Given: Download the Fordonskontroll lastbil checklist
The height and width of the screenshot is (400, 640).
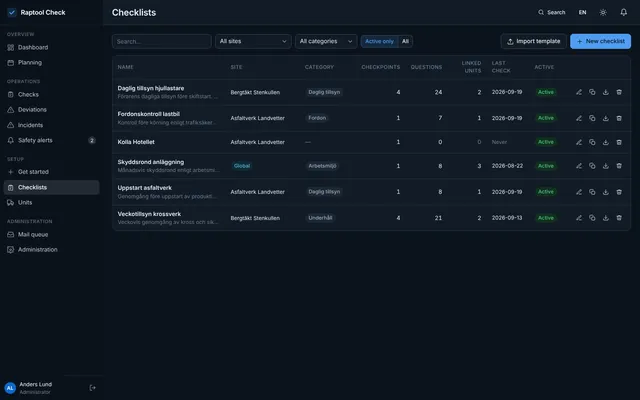Looking at the screenshot, I should pos(606,118).
